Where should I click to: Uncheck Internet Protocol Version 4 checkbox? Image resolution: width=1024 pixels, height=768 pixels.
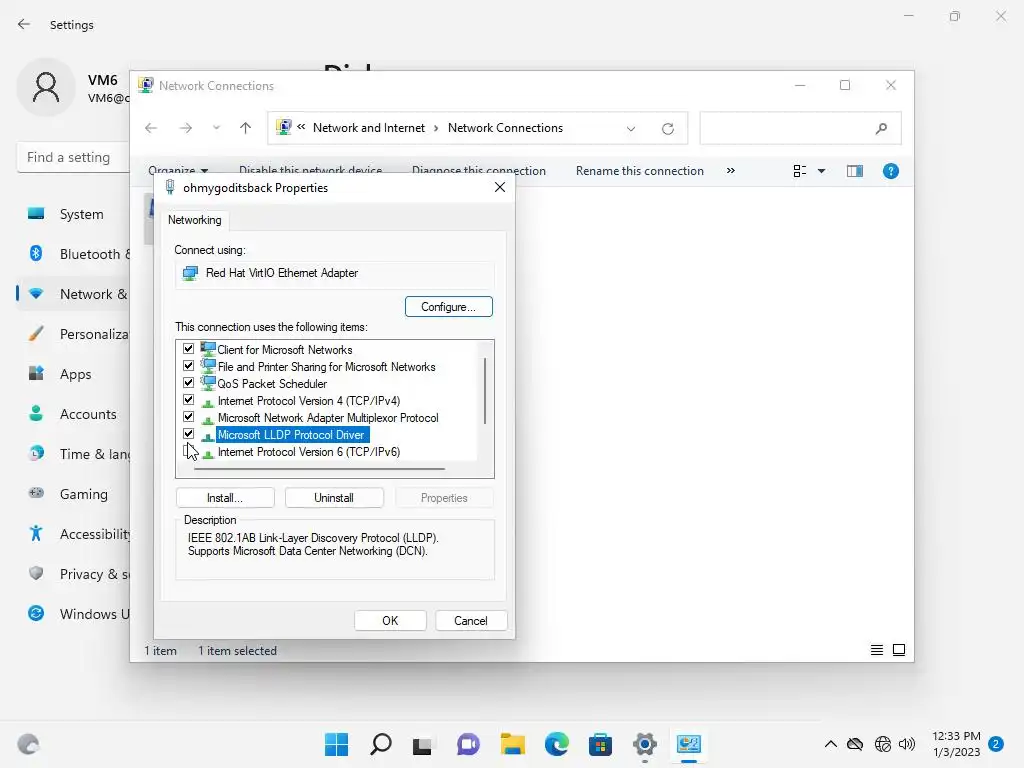189,400
